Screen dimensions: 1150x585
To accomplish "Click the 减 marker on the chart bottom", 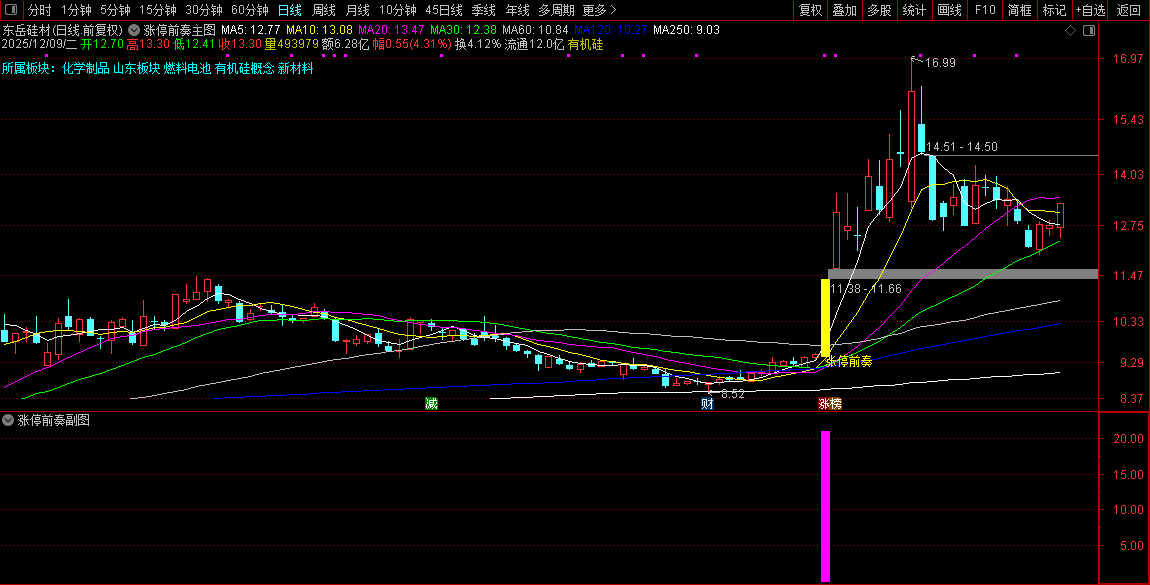I will (431, 403).
